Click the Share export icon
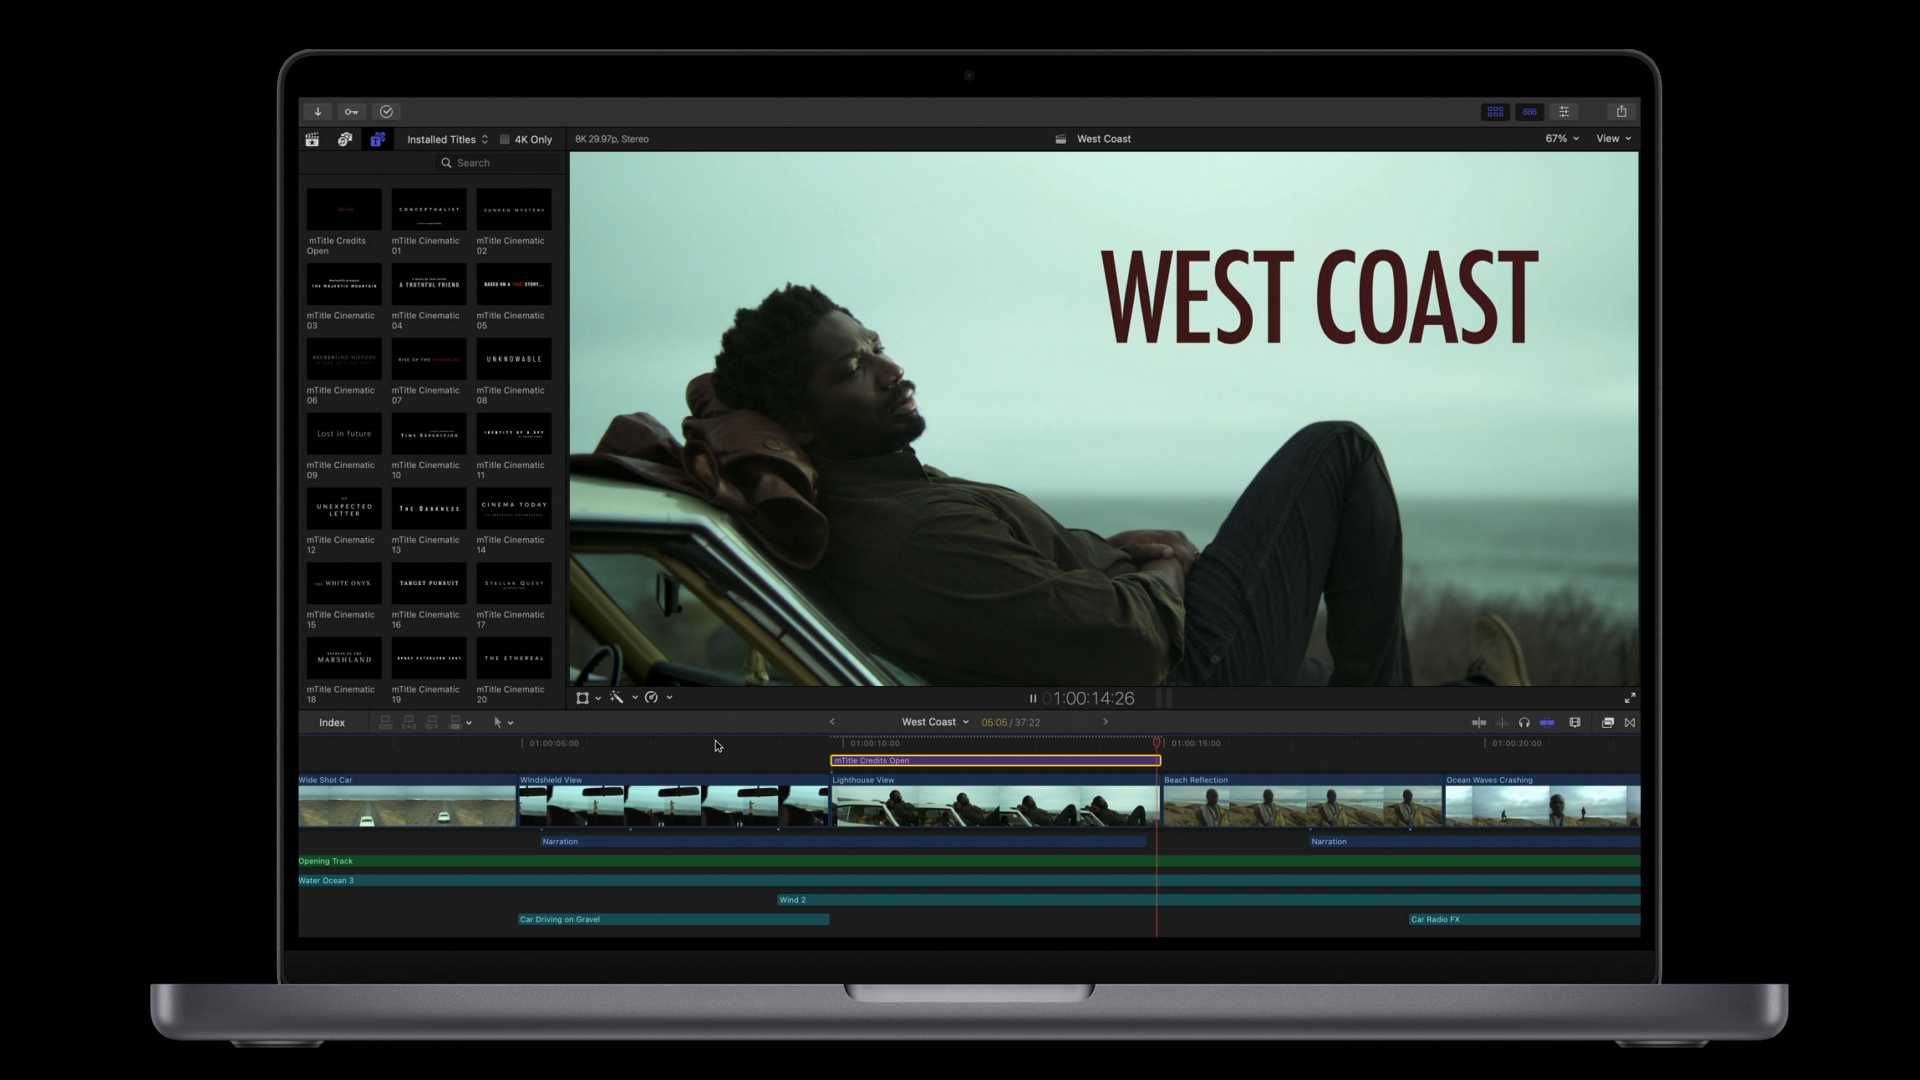This screenshot has width=1920, height=1080. [x=1620, y=111]
